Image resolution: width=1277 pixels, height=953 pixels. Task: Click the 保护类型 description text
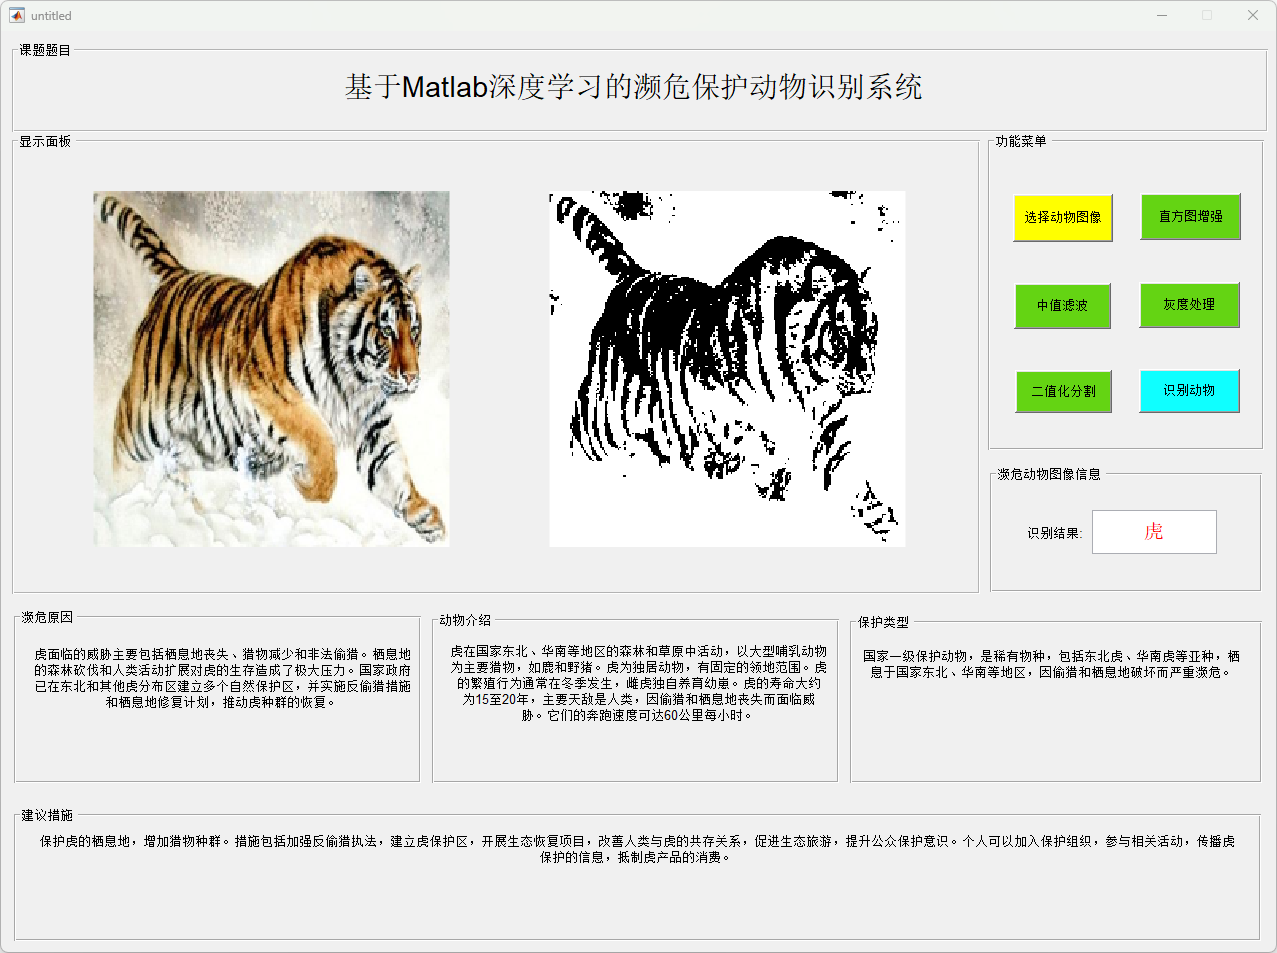[x=1051, y=664]
